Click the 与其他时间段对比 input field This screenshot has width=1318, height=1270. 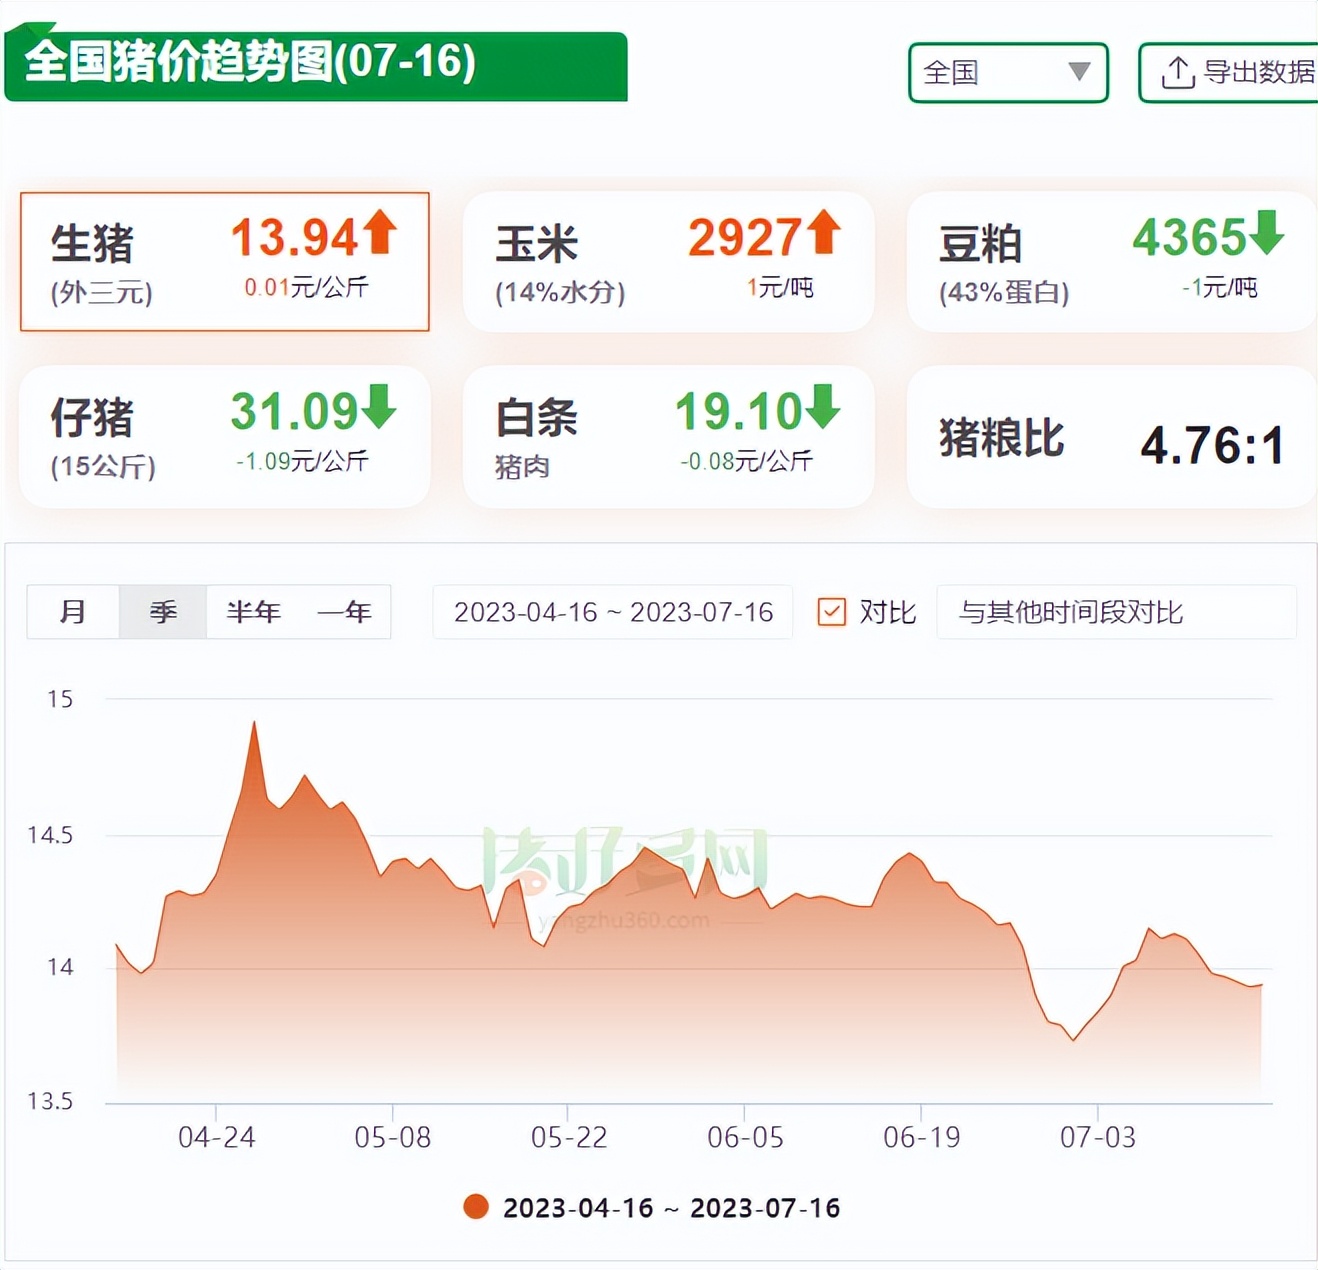pyautogui.click(x=1116, y=612)
